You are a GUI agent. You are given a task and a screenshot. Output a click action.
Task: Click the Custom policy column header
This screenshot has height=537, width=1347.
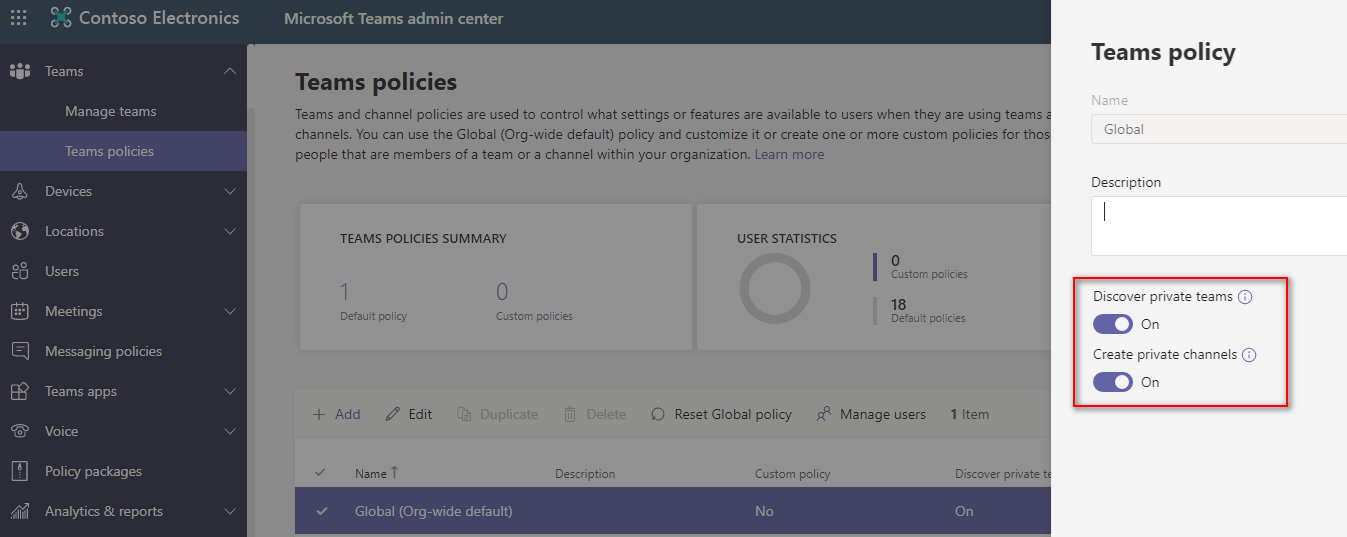(792, 474)
